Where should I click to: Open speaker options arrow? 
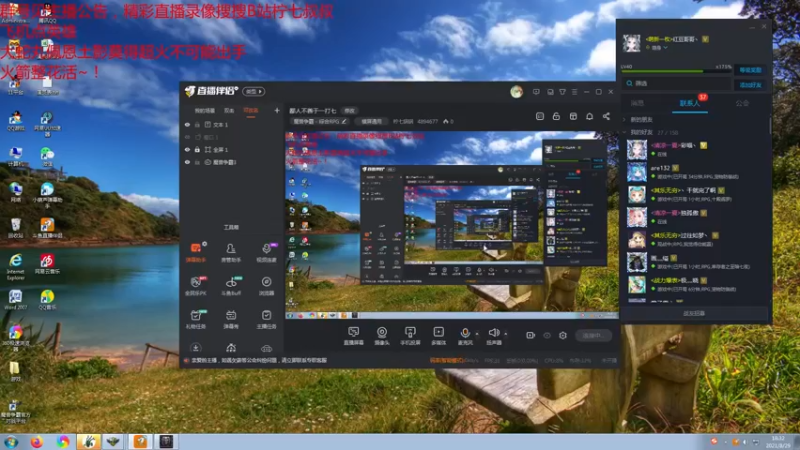[506, 334]
